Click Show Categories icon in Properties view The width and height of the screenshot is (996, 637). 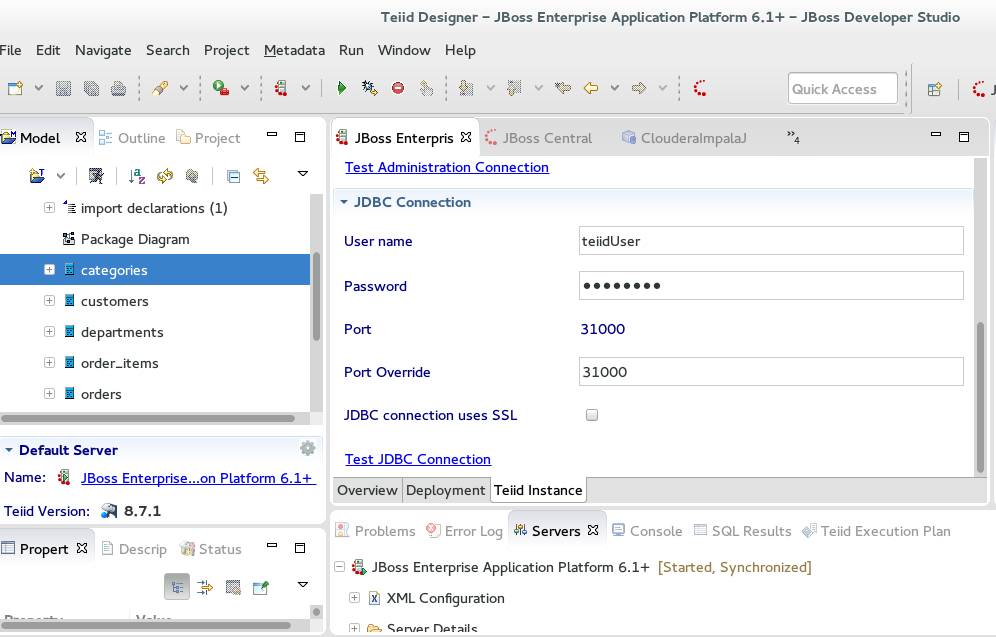[x=177, y=587]
